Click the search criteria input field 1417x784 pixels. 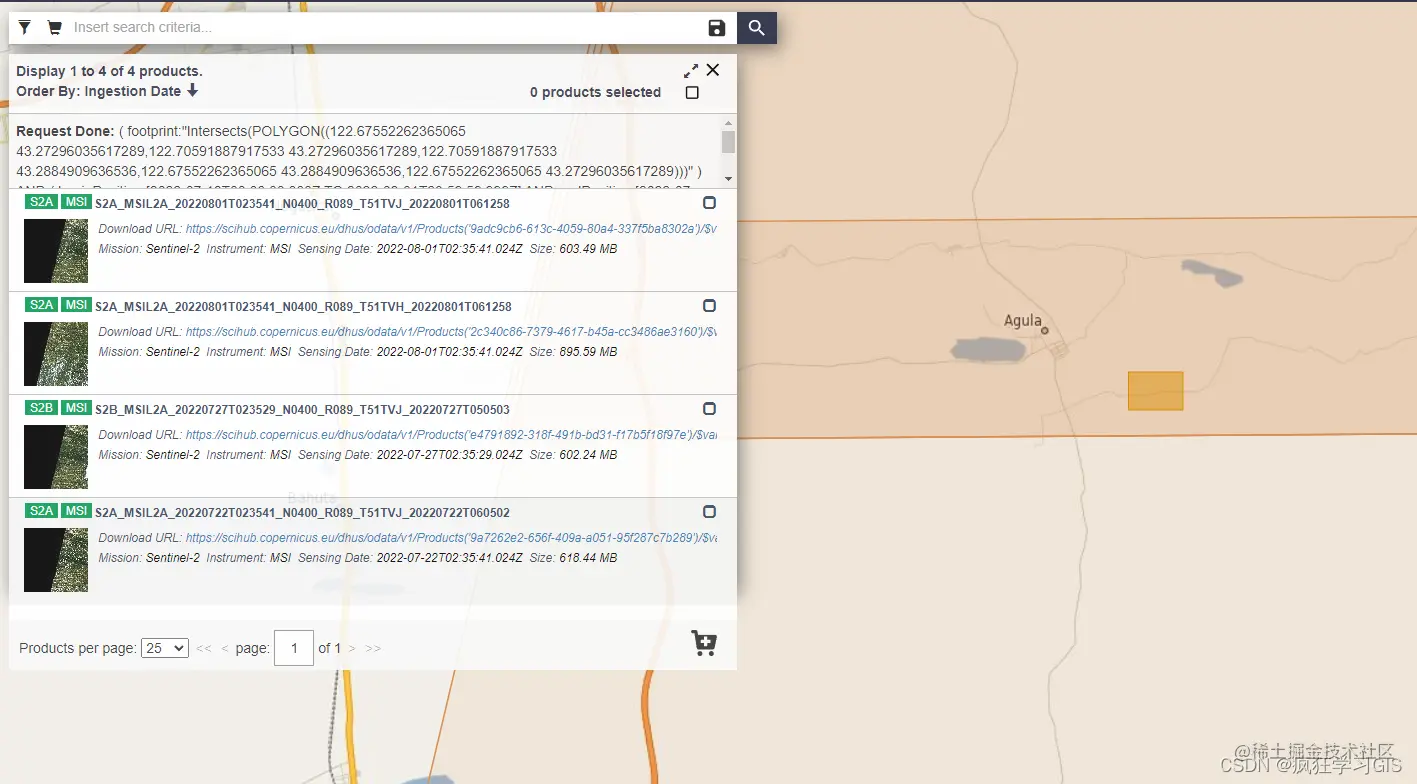[x=383, y=28]
